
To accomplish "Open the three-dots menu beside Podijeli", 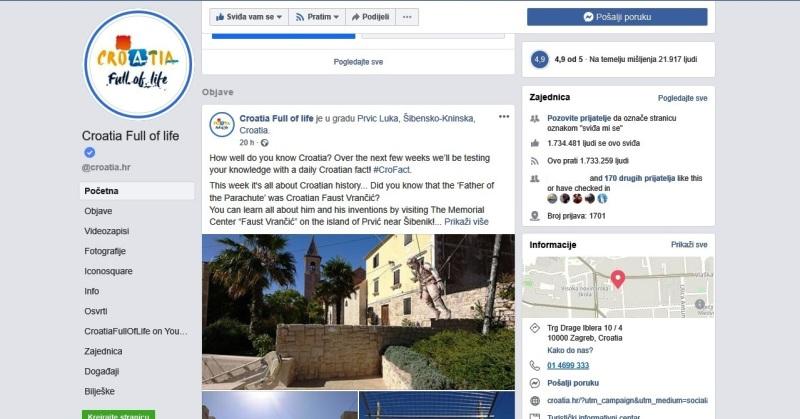I will pyautogui.click(x=407, y=17).
